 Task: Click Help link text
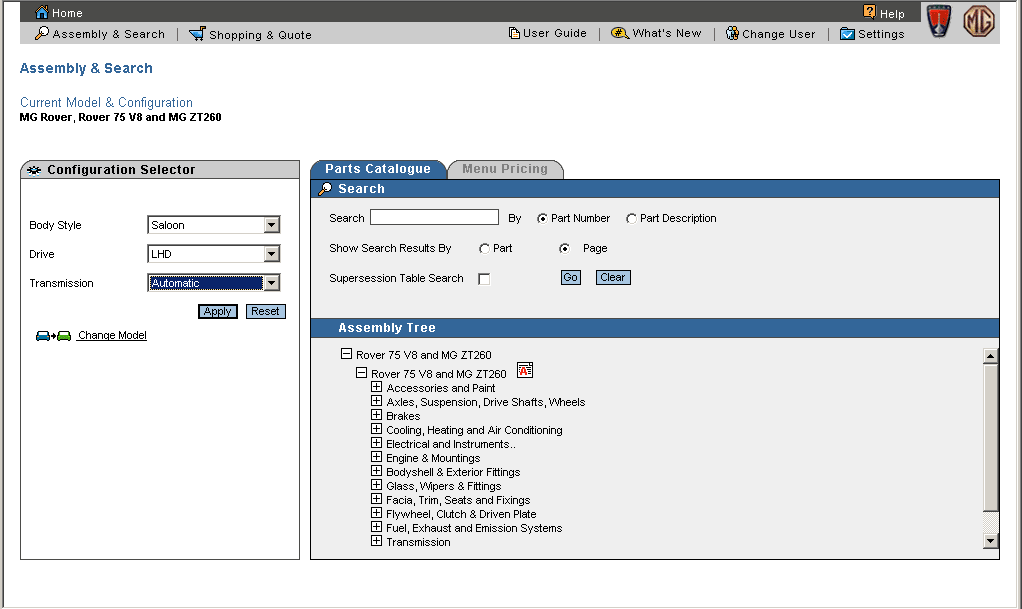point(892,14)
